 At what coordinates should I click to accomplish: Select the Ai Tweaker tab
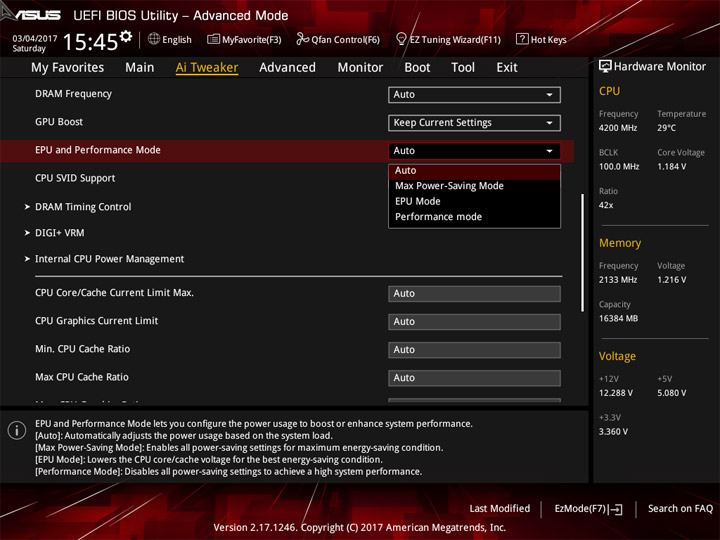point(207,68)
